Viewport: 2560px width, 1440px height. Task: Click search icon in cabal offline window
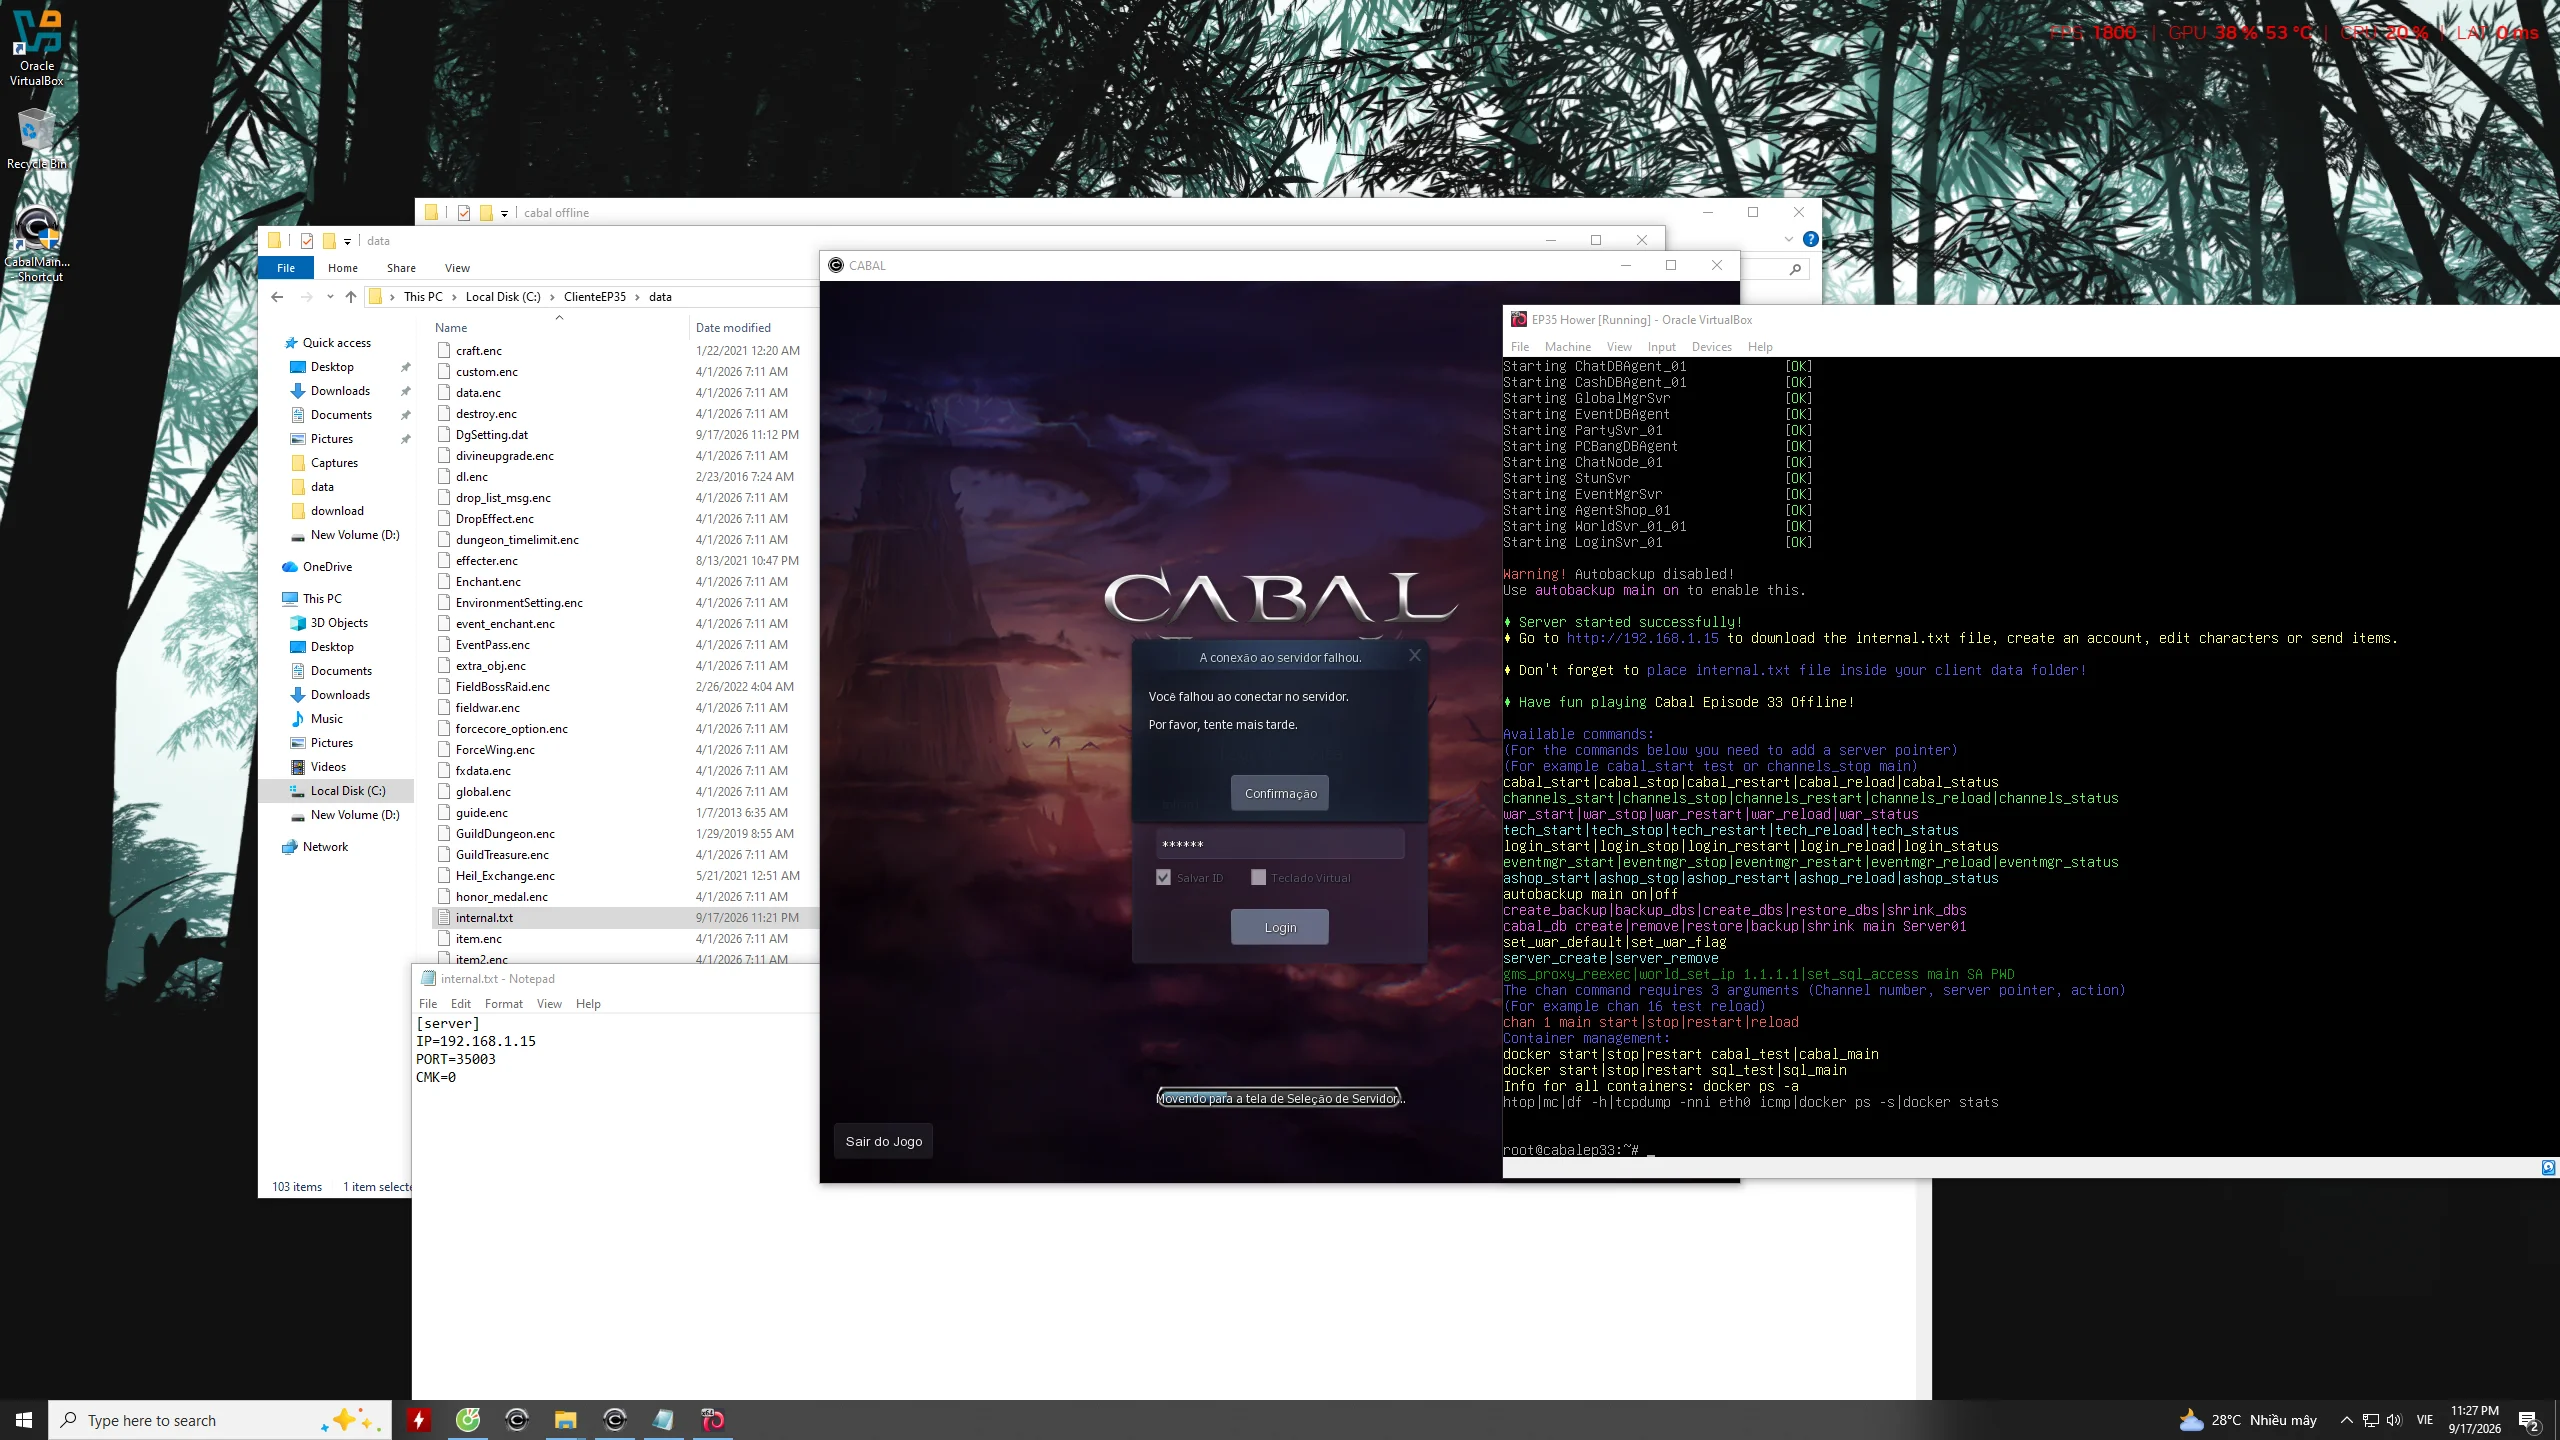pyautogui.click(x=1795, y=269)
